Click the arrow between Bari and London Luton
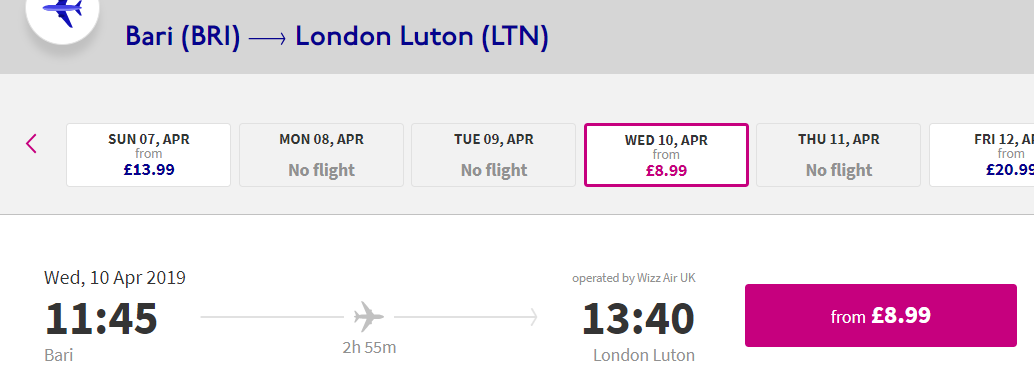 click(268, 40)
